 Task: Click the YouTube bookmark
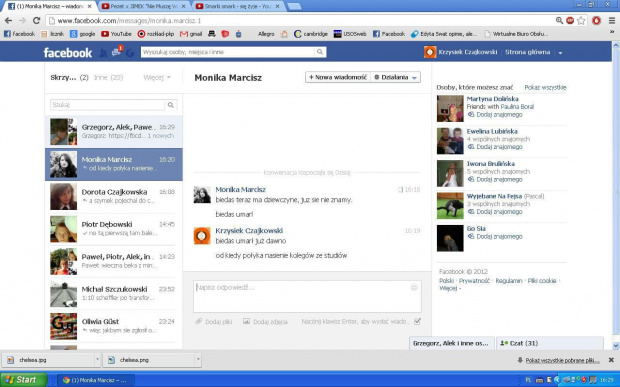tap(116, 34)
